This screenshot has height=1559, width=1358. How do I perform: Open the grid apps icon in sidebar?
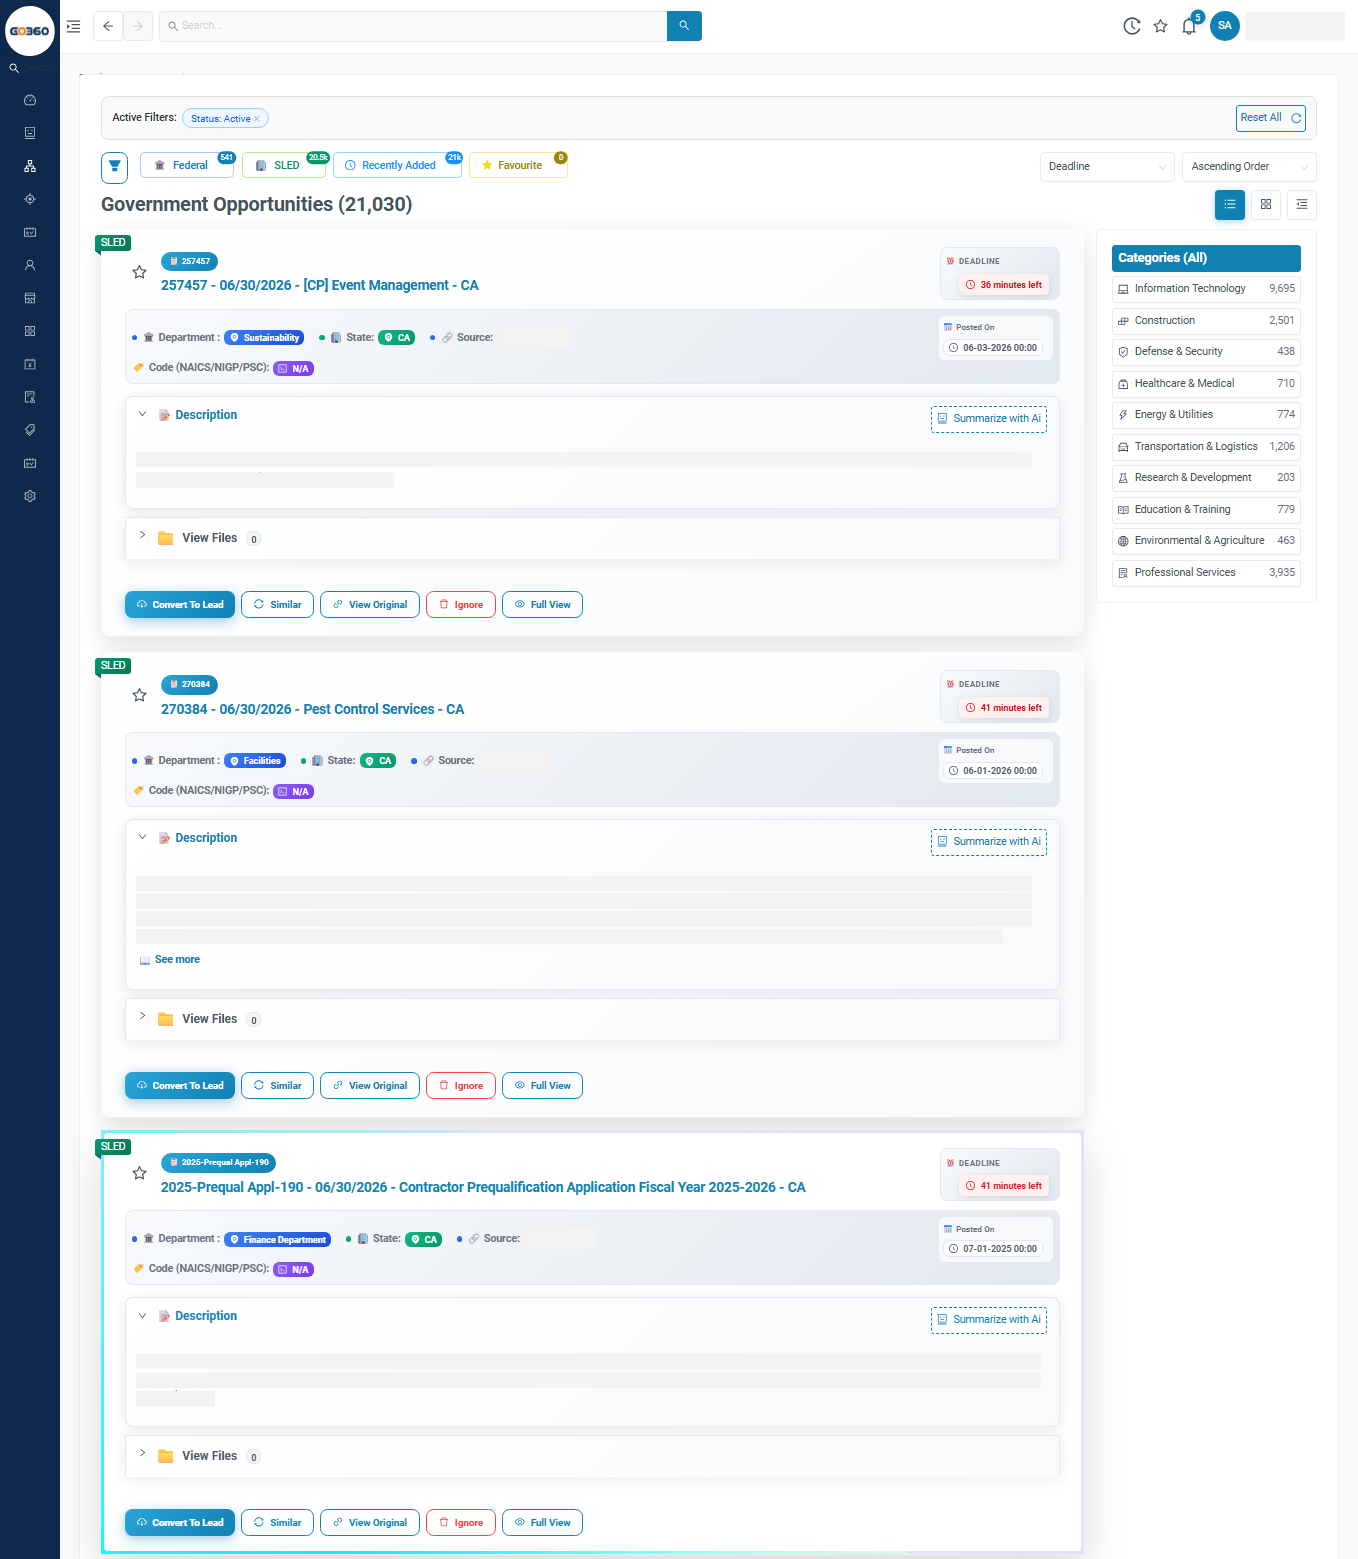[30, 331]
